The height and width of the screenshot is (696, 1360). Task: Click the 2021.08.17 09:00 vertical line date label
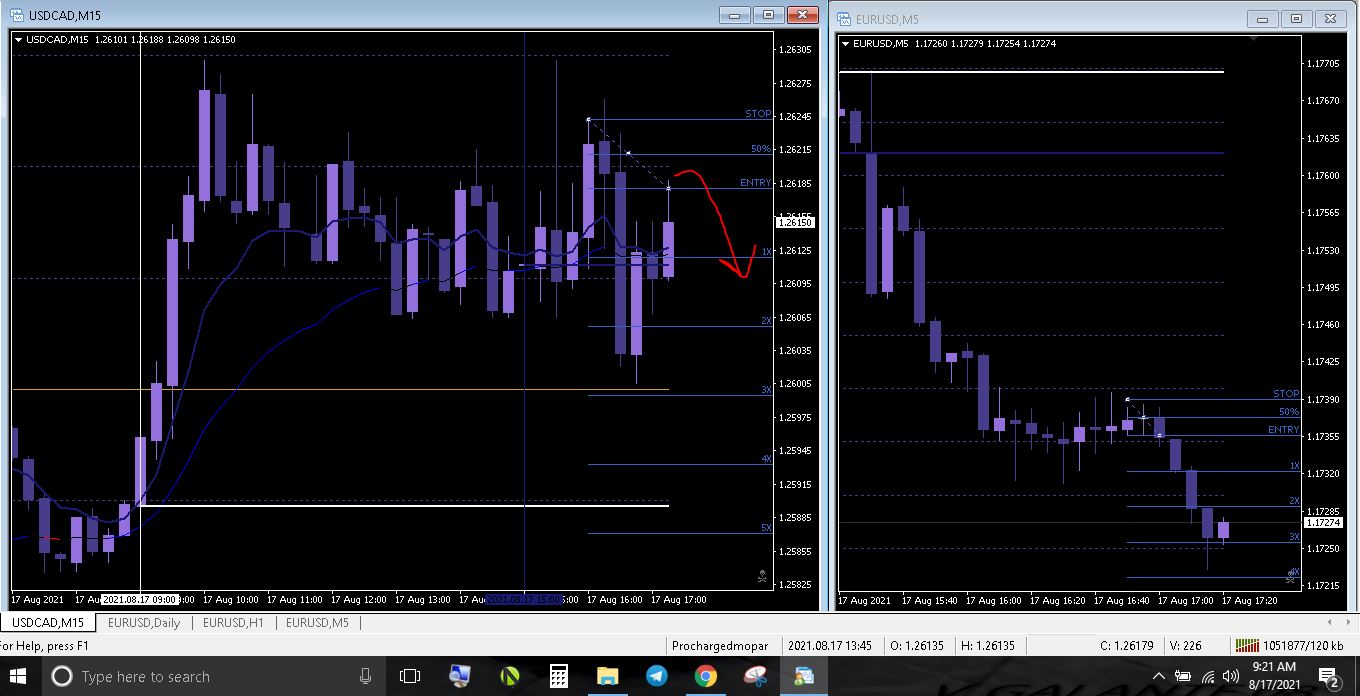[x=140, y=599]
